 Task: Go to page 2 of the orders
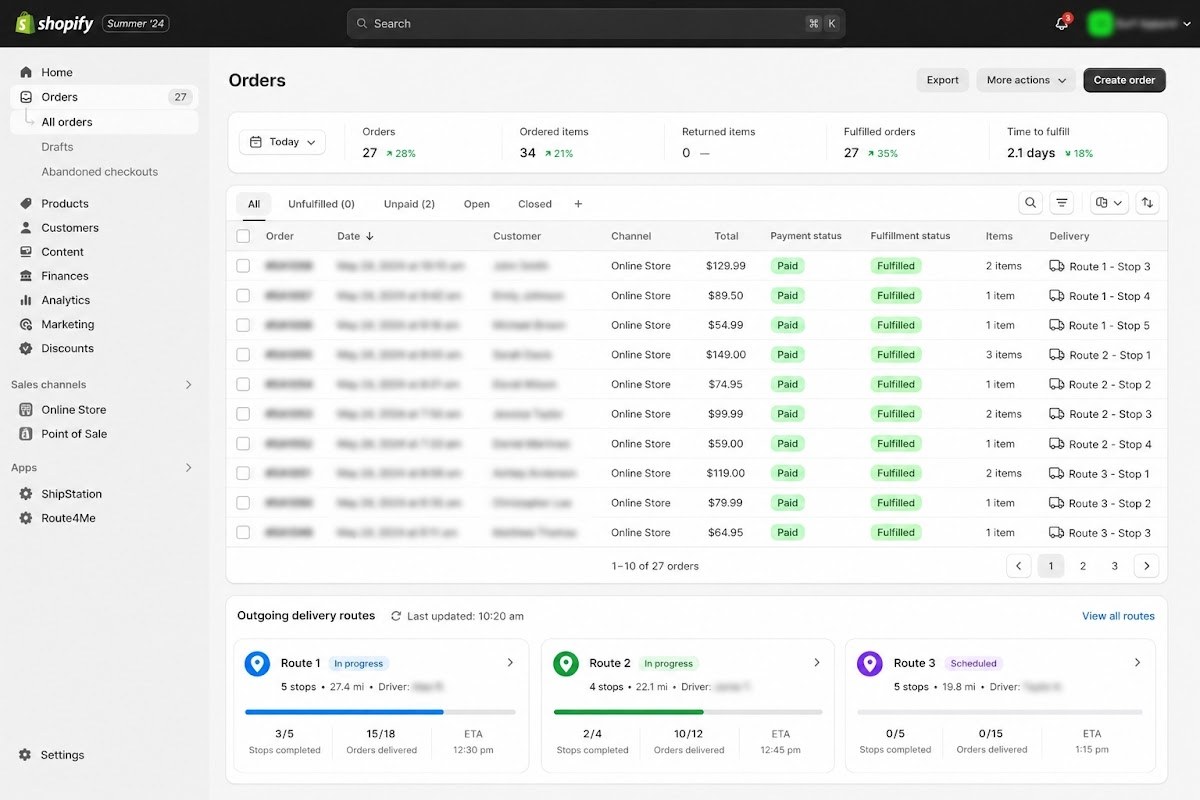1082,566
